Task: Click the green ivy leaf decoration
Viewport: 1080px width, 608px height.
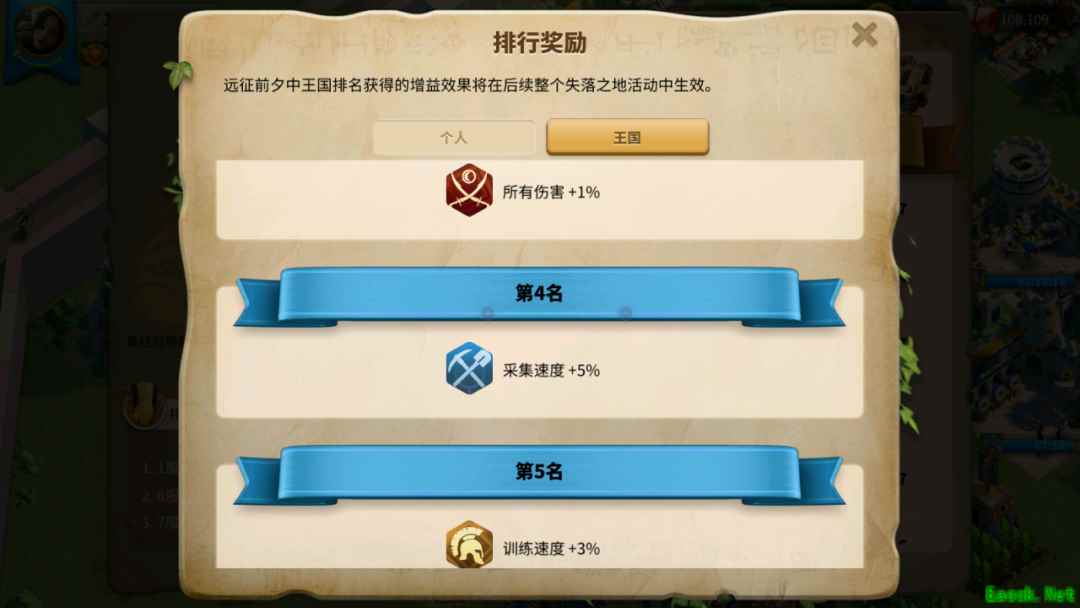Action: [x=178, y=73]
